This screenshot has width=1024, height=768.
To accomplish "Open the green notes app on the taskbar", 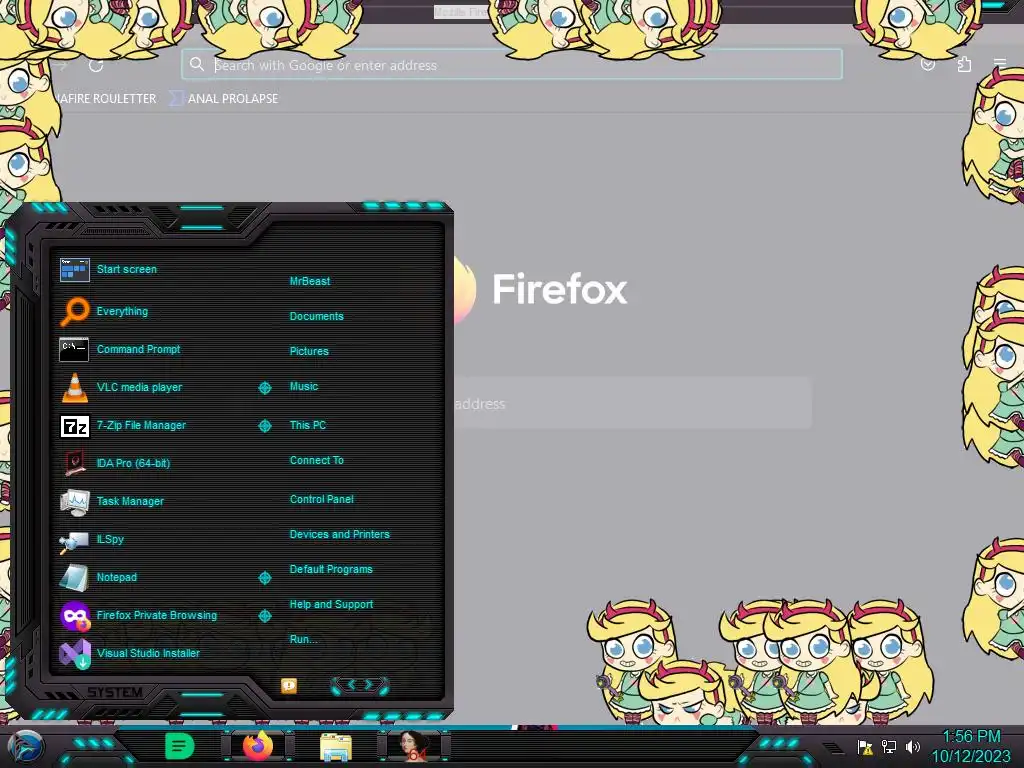I will [179, 746].
